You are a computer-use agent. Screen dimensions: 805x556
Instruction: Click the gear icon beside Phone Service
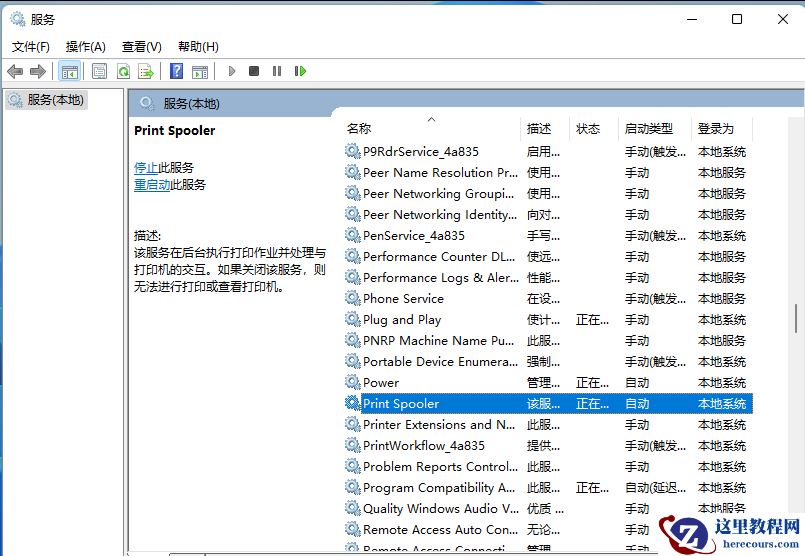tap(352, 298)
